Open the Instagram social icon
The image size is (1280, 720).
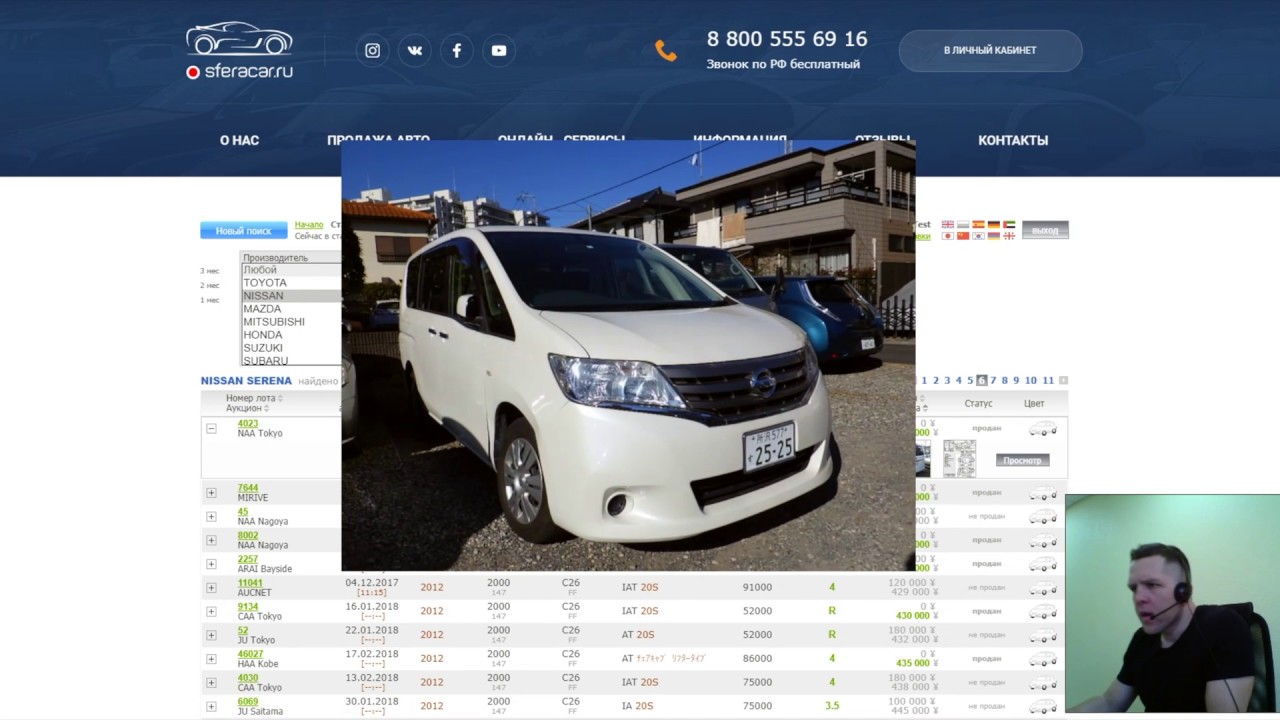coord(372,50)
